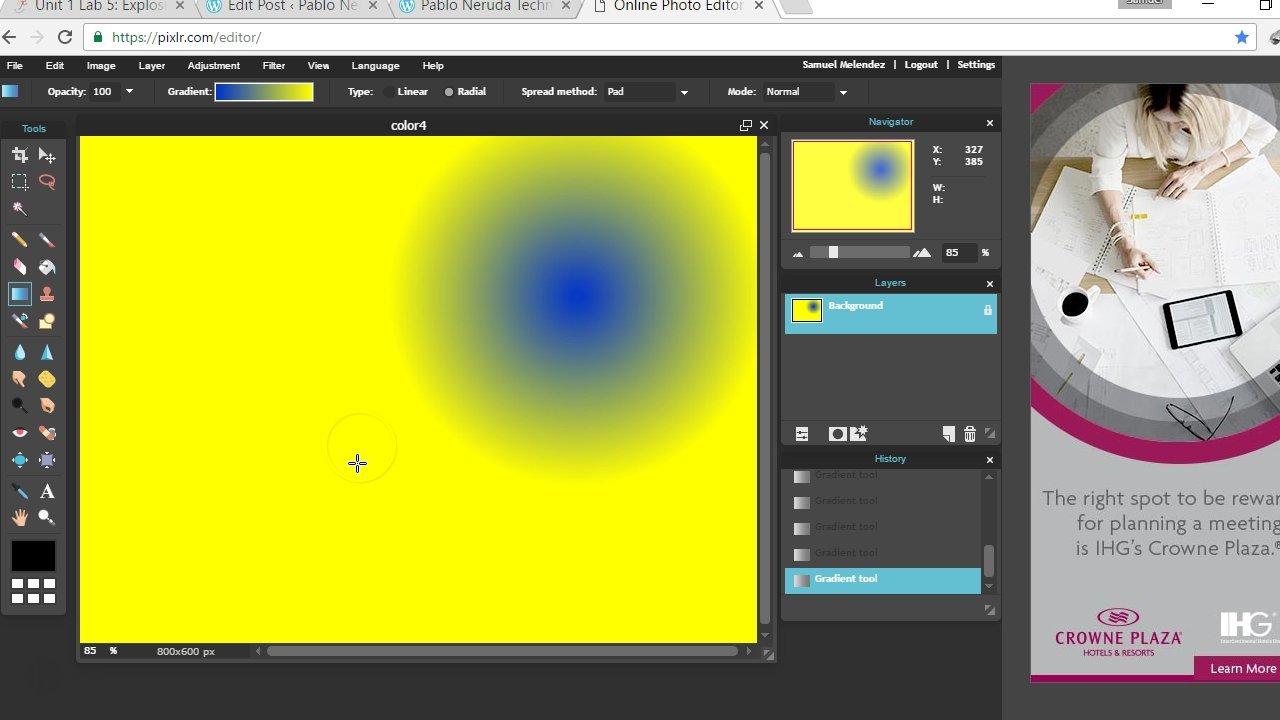Select the Radial gradient type
The height and width of the screenshot is (720, 1280).
point(450,92)
